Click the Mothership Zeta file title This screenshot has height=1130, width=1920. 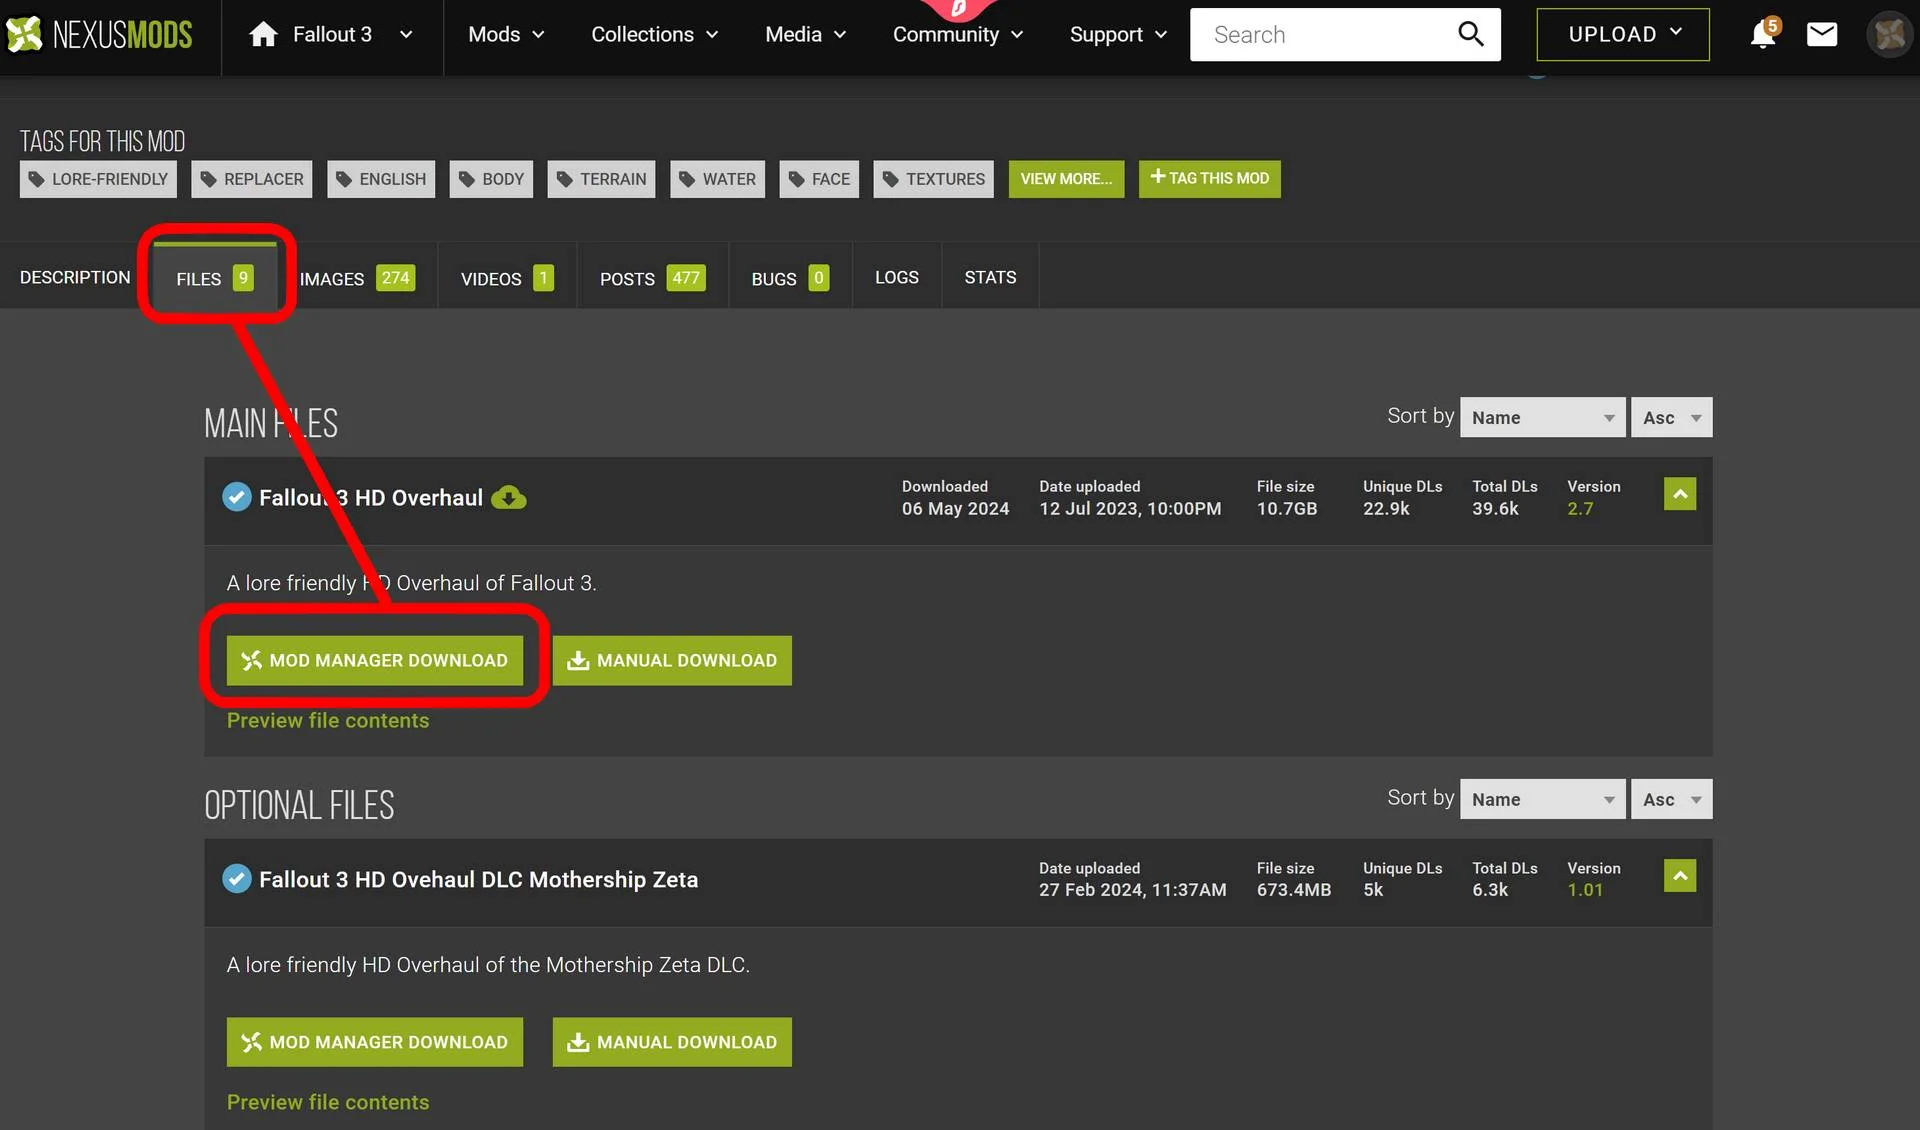tap(479, 879)
